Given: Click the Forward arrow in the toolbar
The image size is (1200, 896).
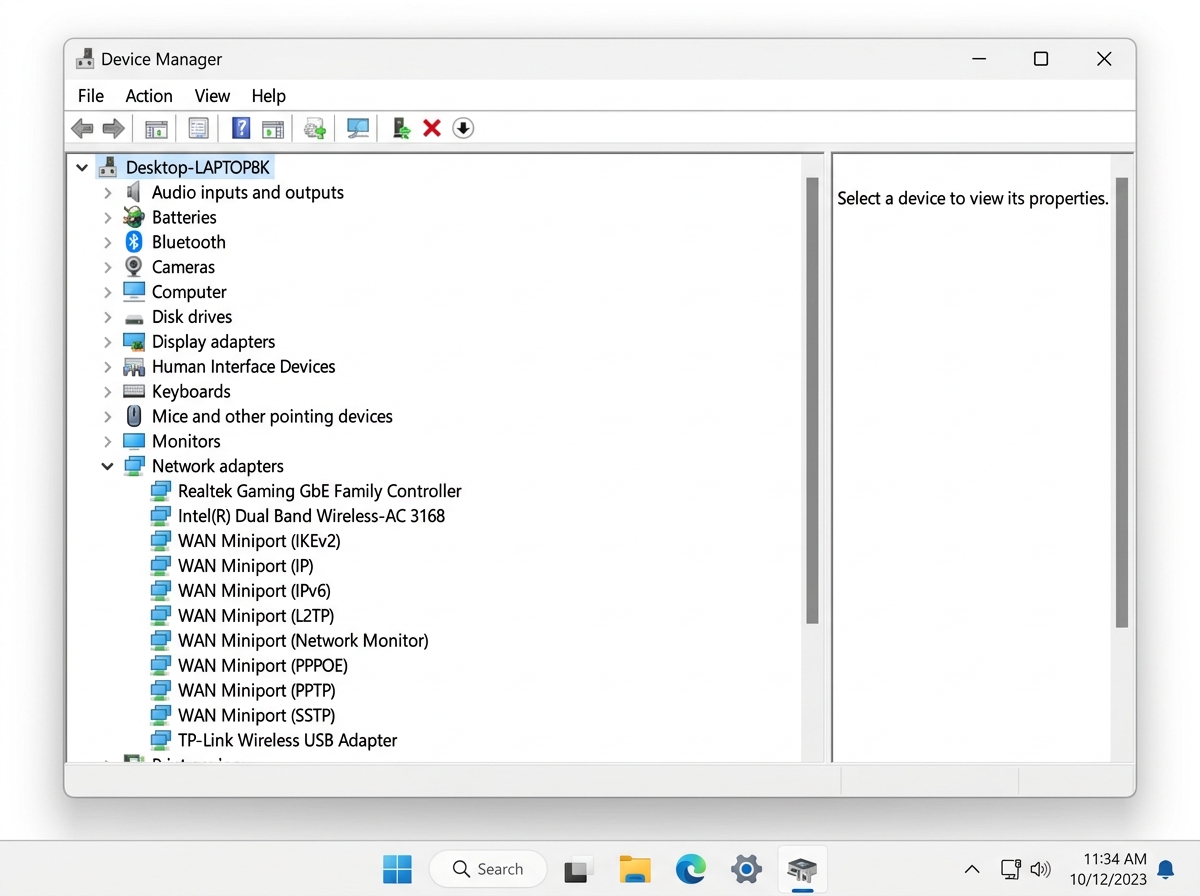Looking at the screenshot, I should click(x=113, y=128).
